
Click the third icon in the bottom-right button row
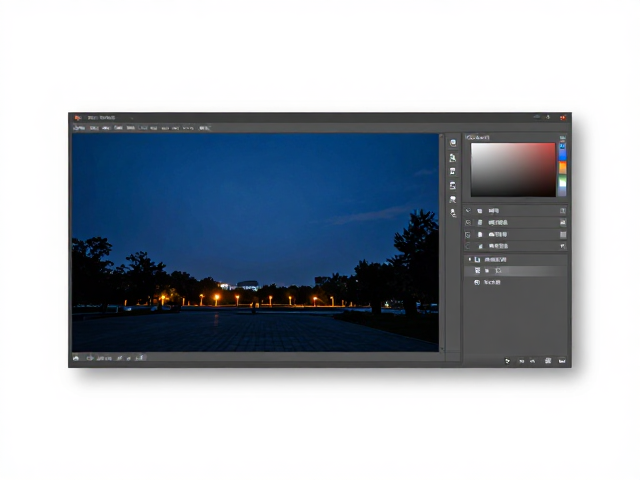[532, 361]
